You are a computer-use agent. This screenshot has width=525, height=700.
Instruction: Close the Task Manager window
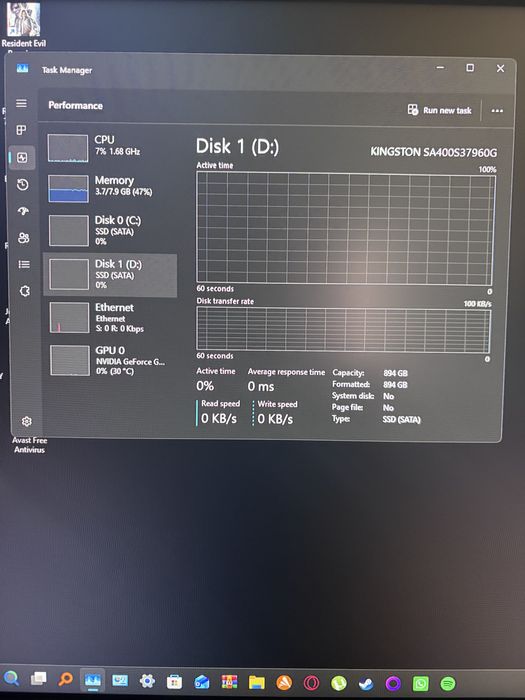[x=500, y=68]
